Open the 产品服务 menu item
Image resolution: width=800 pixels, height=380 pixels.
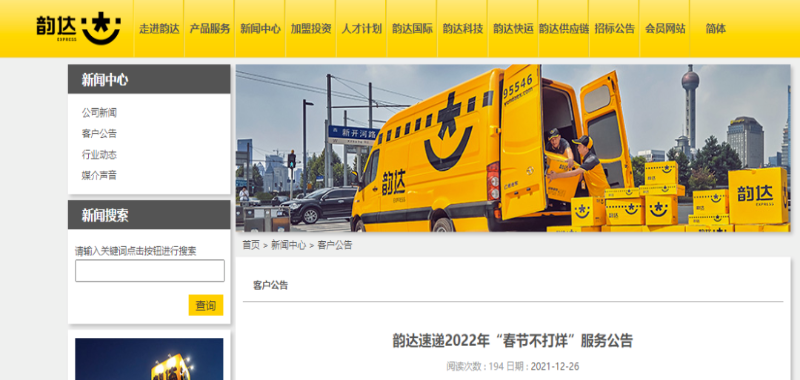pyautogui.click(x=210, y=29)
